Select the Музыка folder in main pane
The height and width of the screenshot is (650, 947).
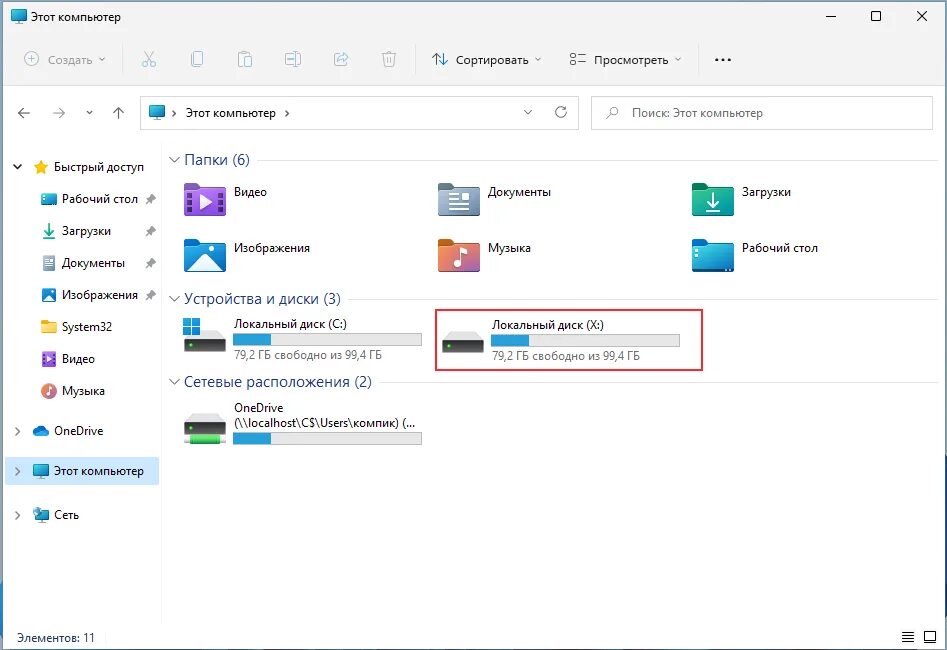click(484, 256)
